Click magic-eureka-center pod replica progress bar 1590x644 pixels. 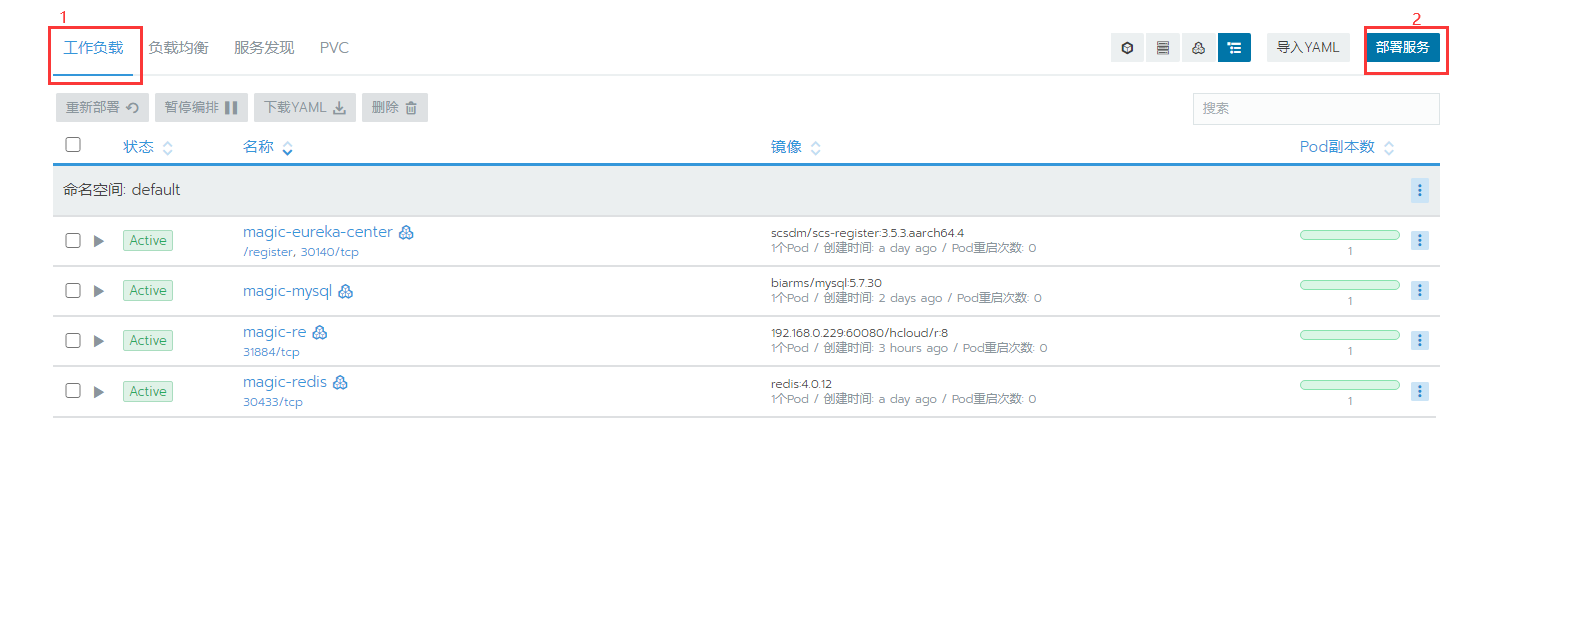[x=1350, y=235]
